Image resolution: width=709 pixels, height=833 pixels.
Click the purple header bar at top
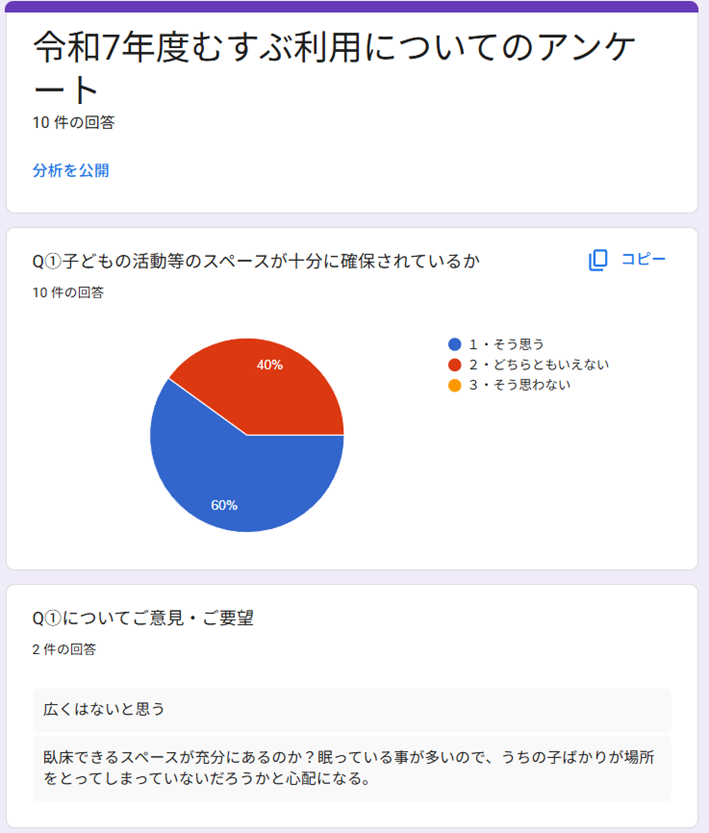[352, 6]
